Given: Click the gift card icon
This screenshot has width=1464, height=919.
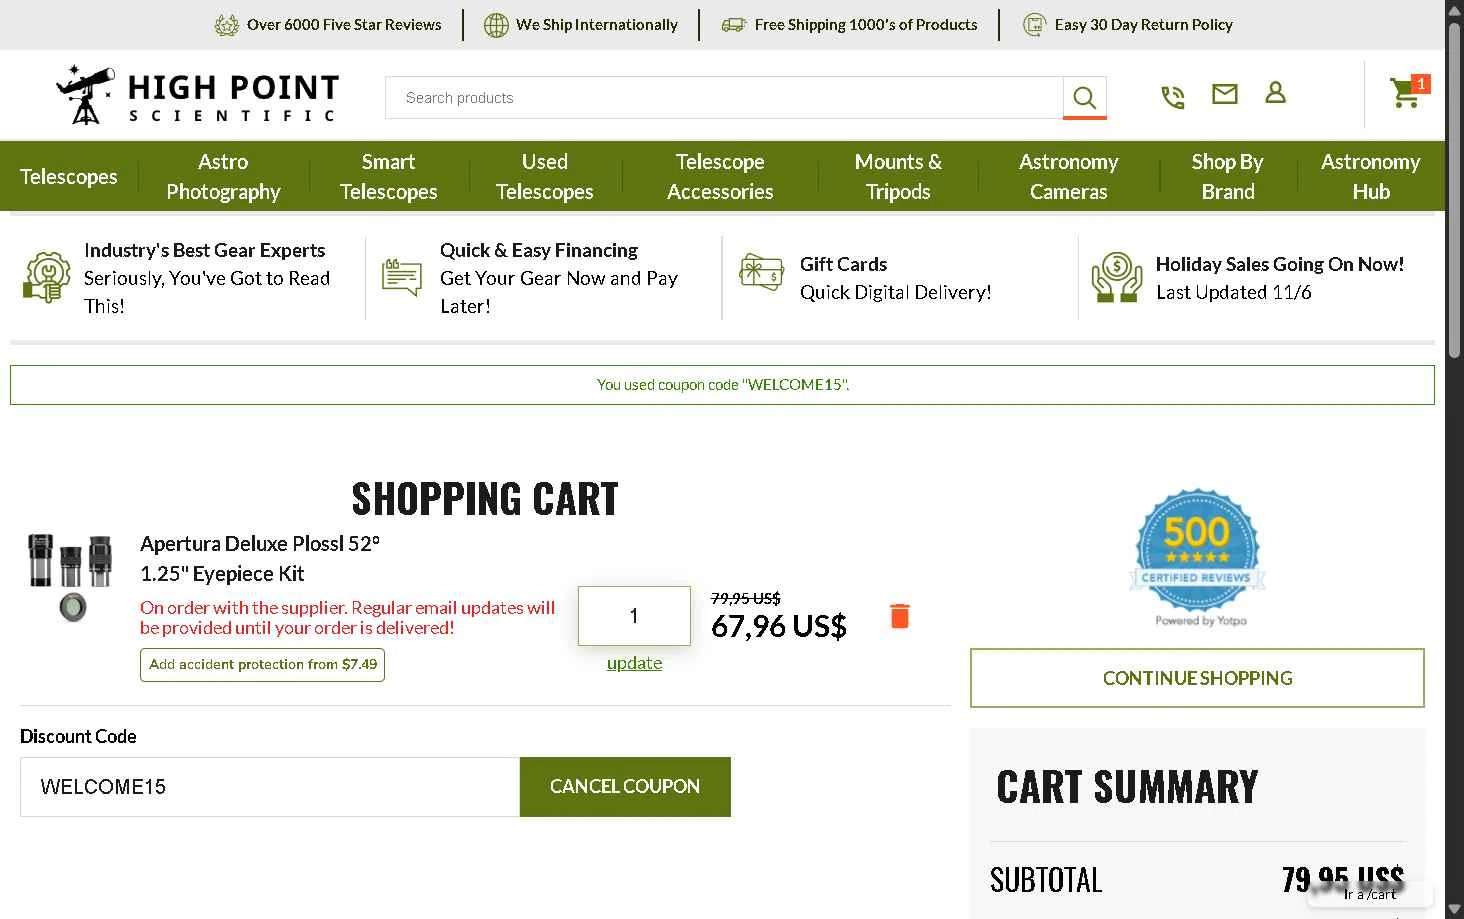Looking at the screenshot, I should pos(761,272).
